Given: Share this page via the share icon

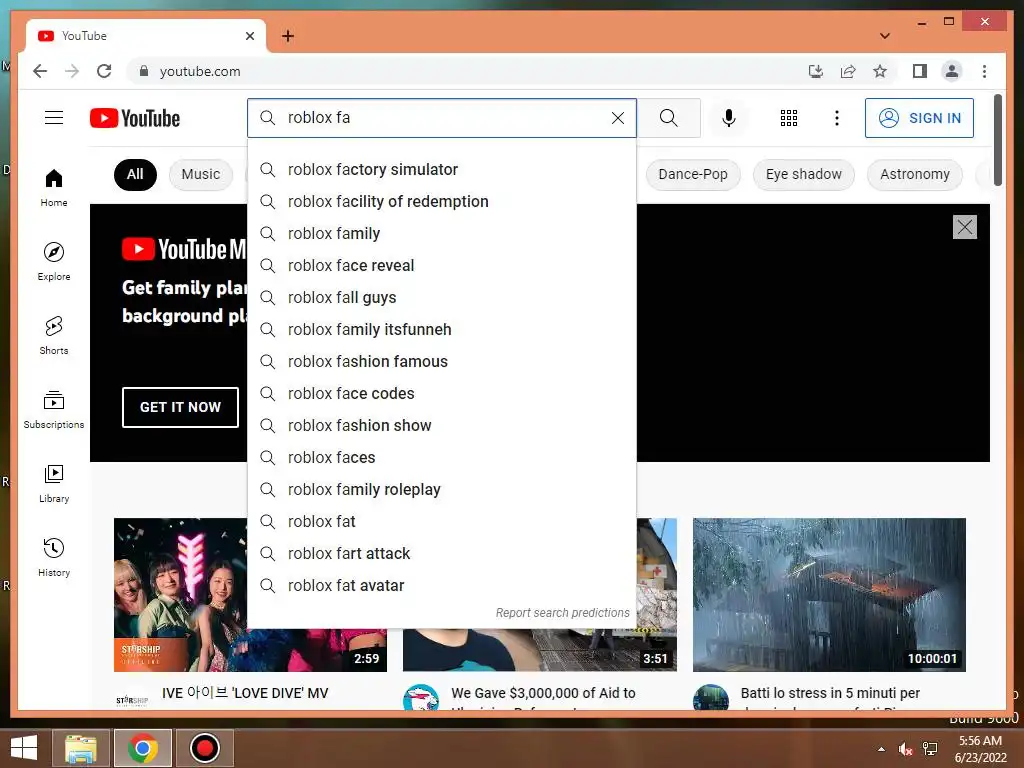Looking at the screenshot, I should click(848, 71).
